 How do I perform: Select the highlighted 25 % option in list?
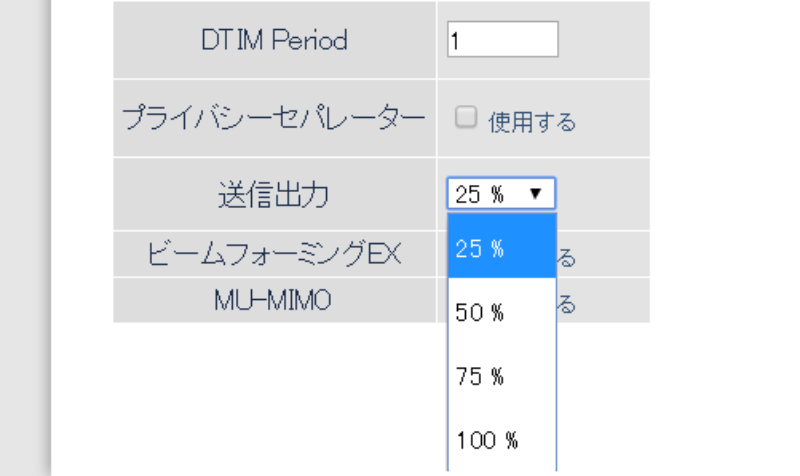tap(501, 249)
